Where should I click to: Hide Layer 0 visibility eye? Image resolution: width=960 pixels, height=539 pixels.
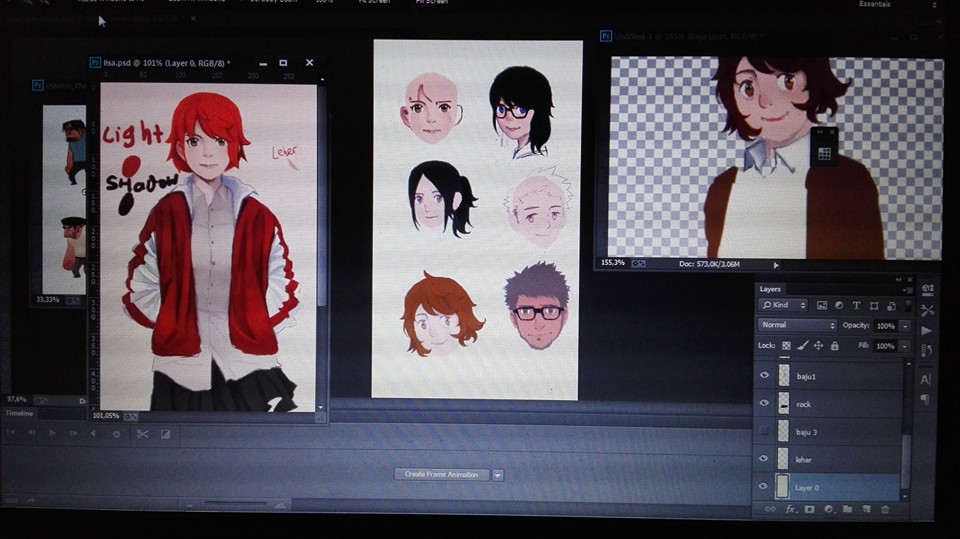763,486
